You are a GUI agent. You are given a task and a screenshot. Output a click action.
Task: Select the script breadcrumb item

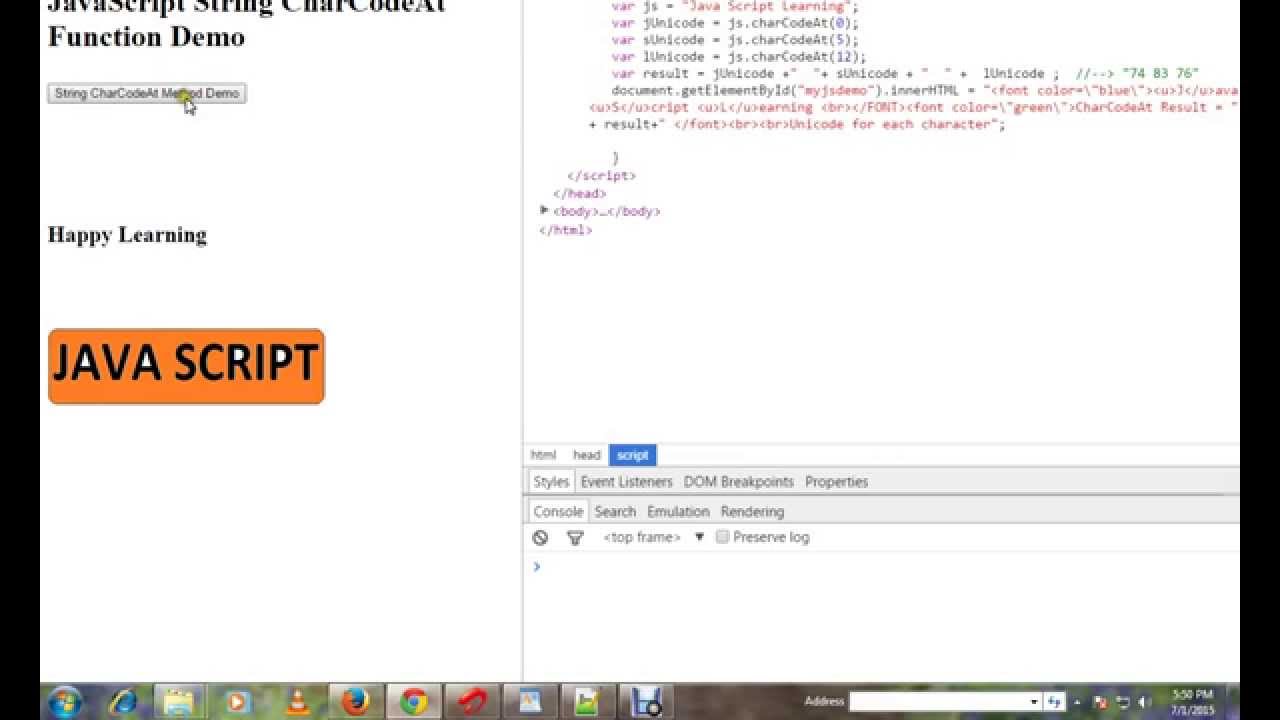pos(632,455)
